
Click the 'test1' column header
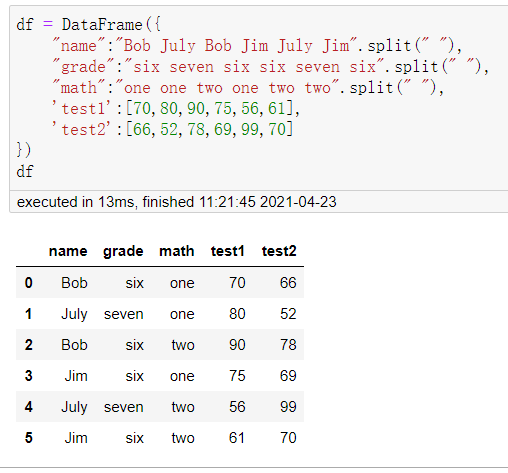[x=228, y=251]
